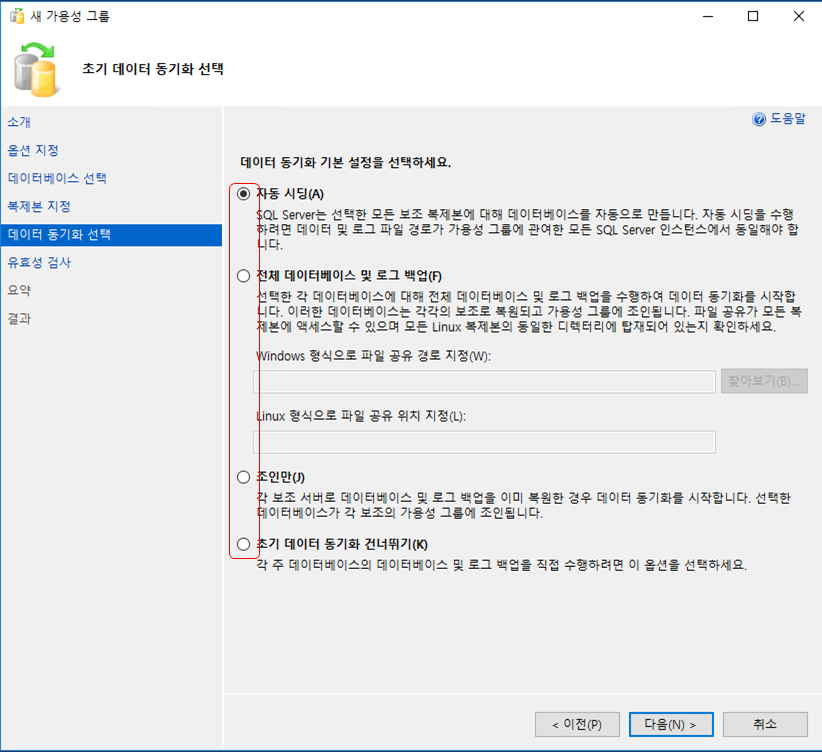Click the 새 가용성 그룹 title bar icon

(x=17, y=16)
